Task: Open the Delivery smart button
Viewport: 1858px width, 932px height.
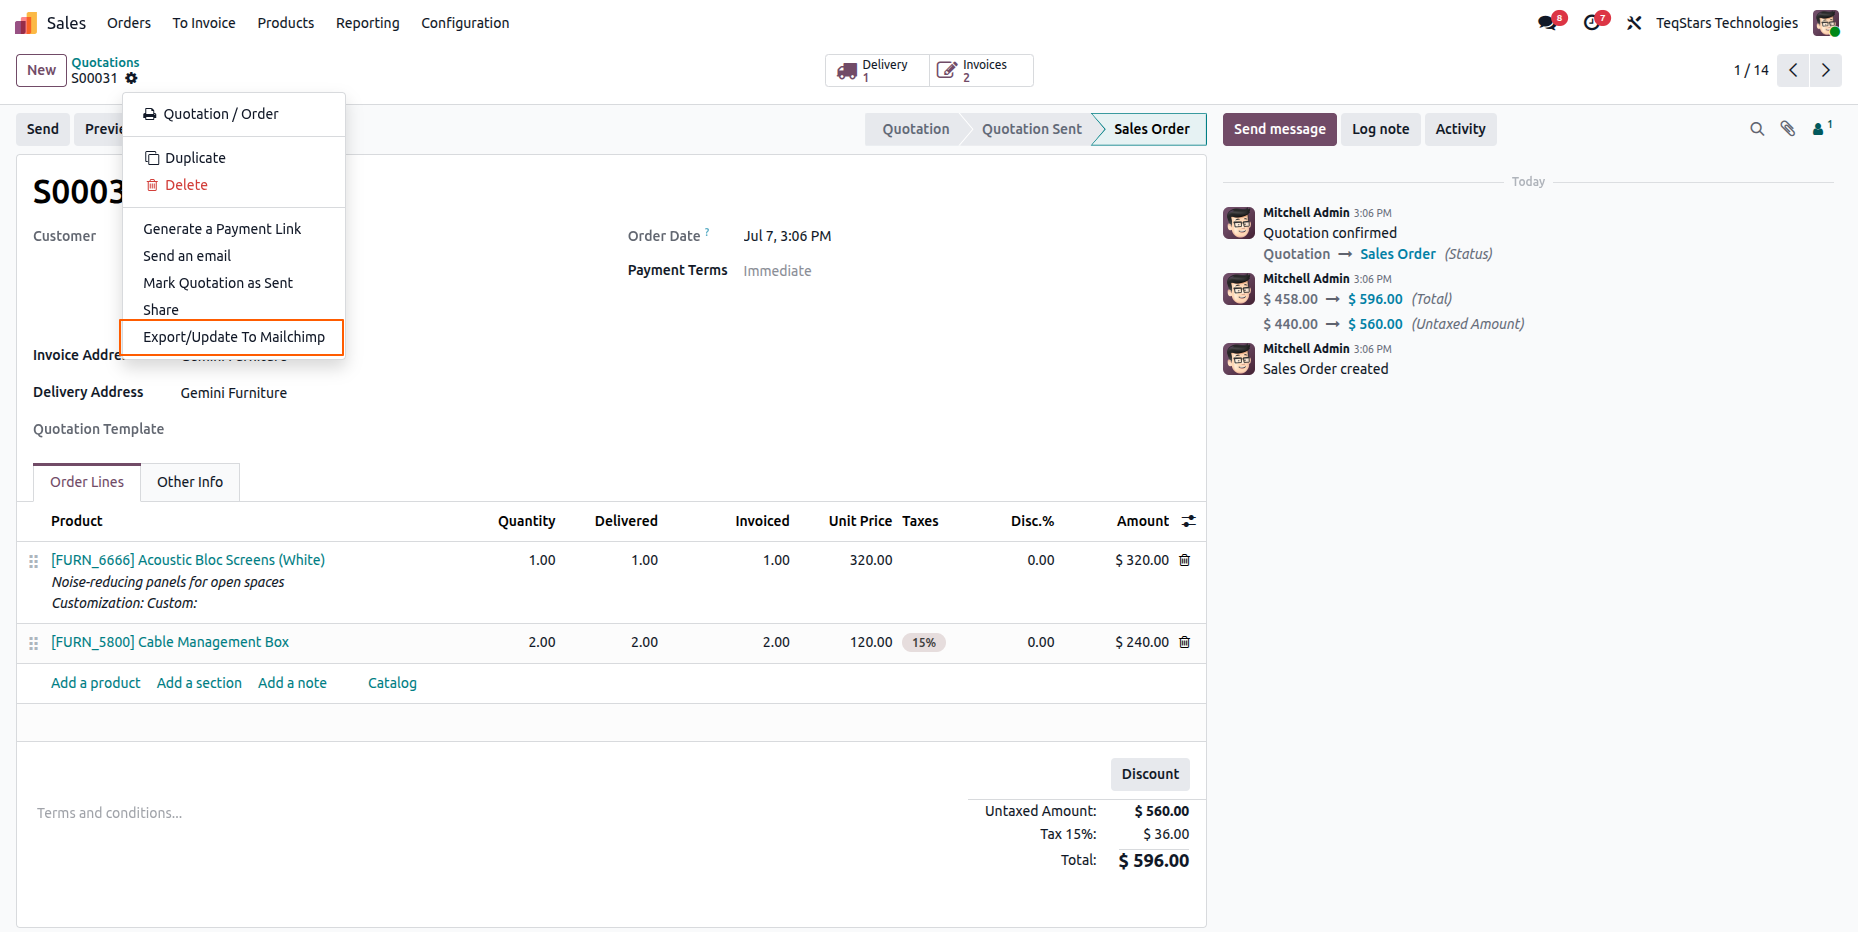Action: [x=877, y=70]
